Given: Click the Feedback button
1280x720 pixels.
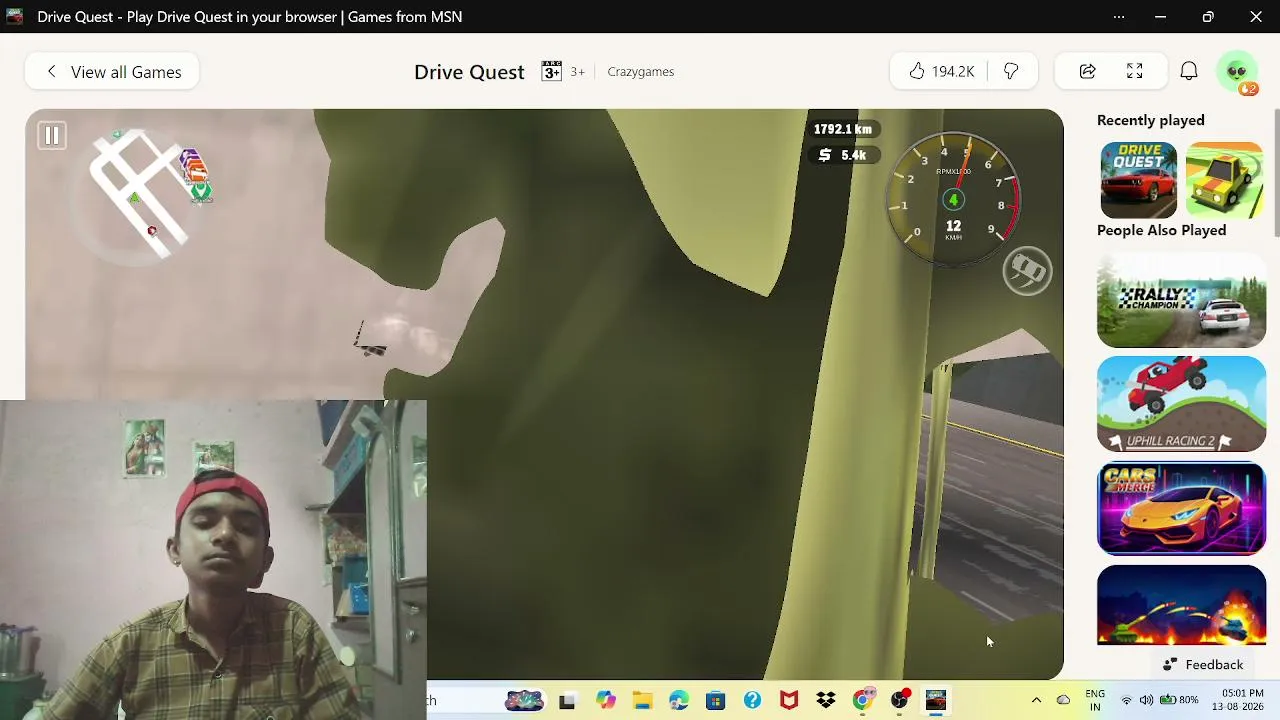Looking at the screenshot, I should (1203, 665).
